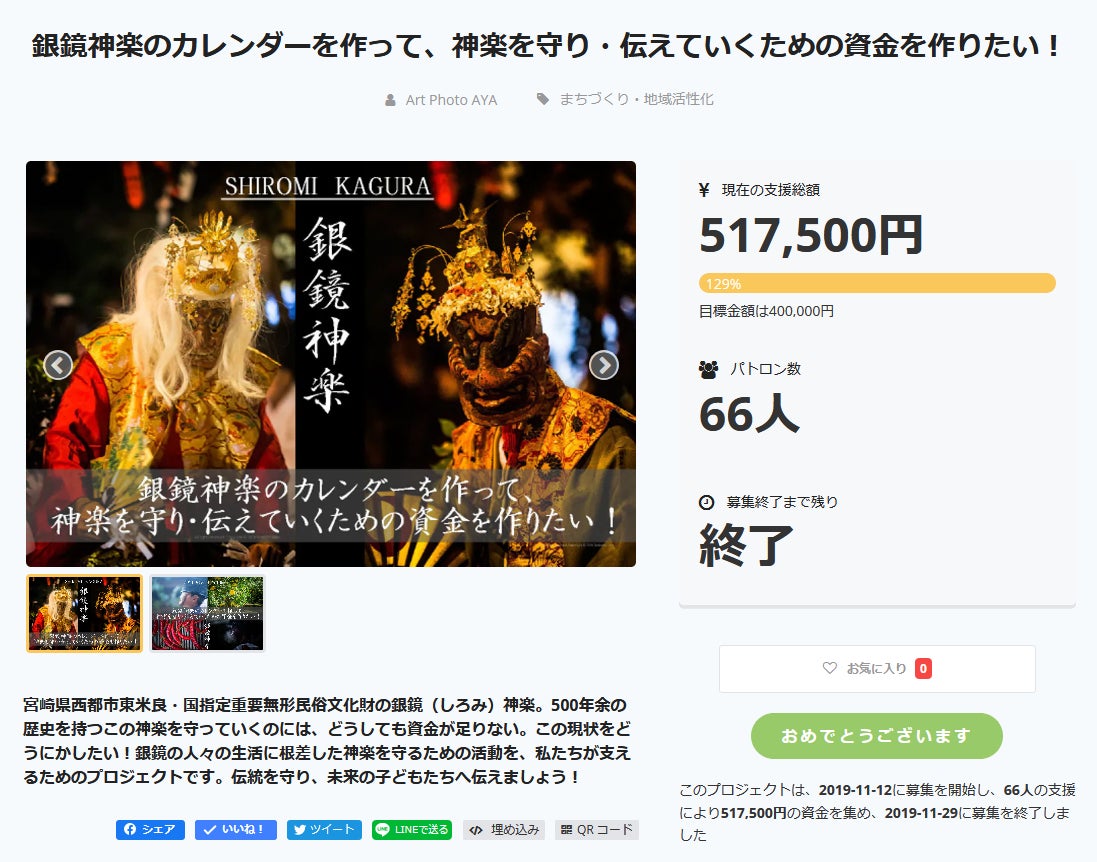Click the Facebook シェア share button
This screenshot has height=862, width=1097.
(x=150, y=830)
